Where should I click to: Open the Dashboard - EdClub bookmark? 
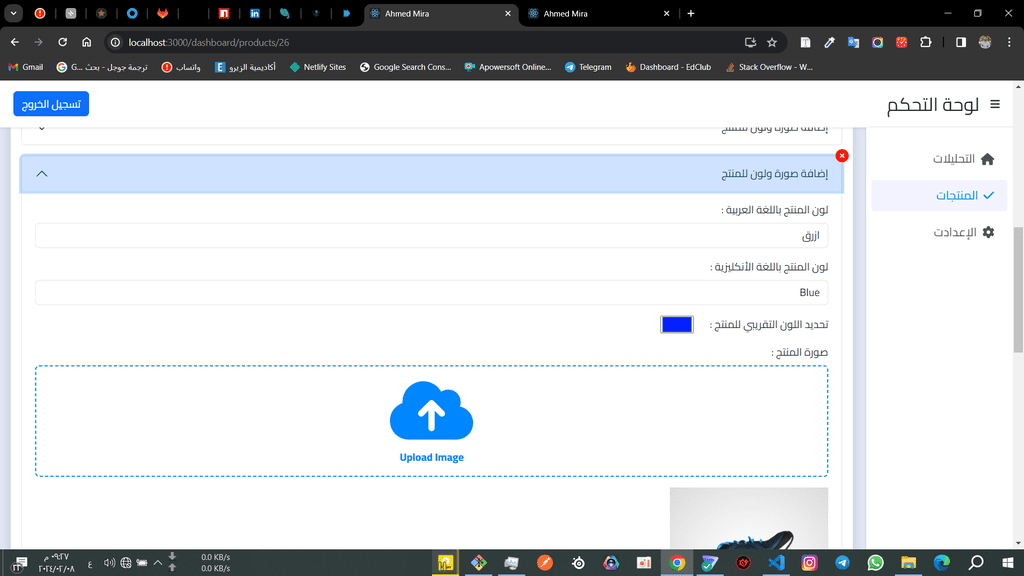[x=669, y=67]
